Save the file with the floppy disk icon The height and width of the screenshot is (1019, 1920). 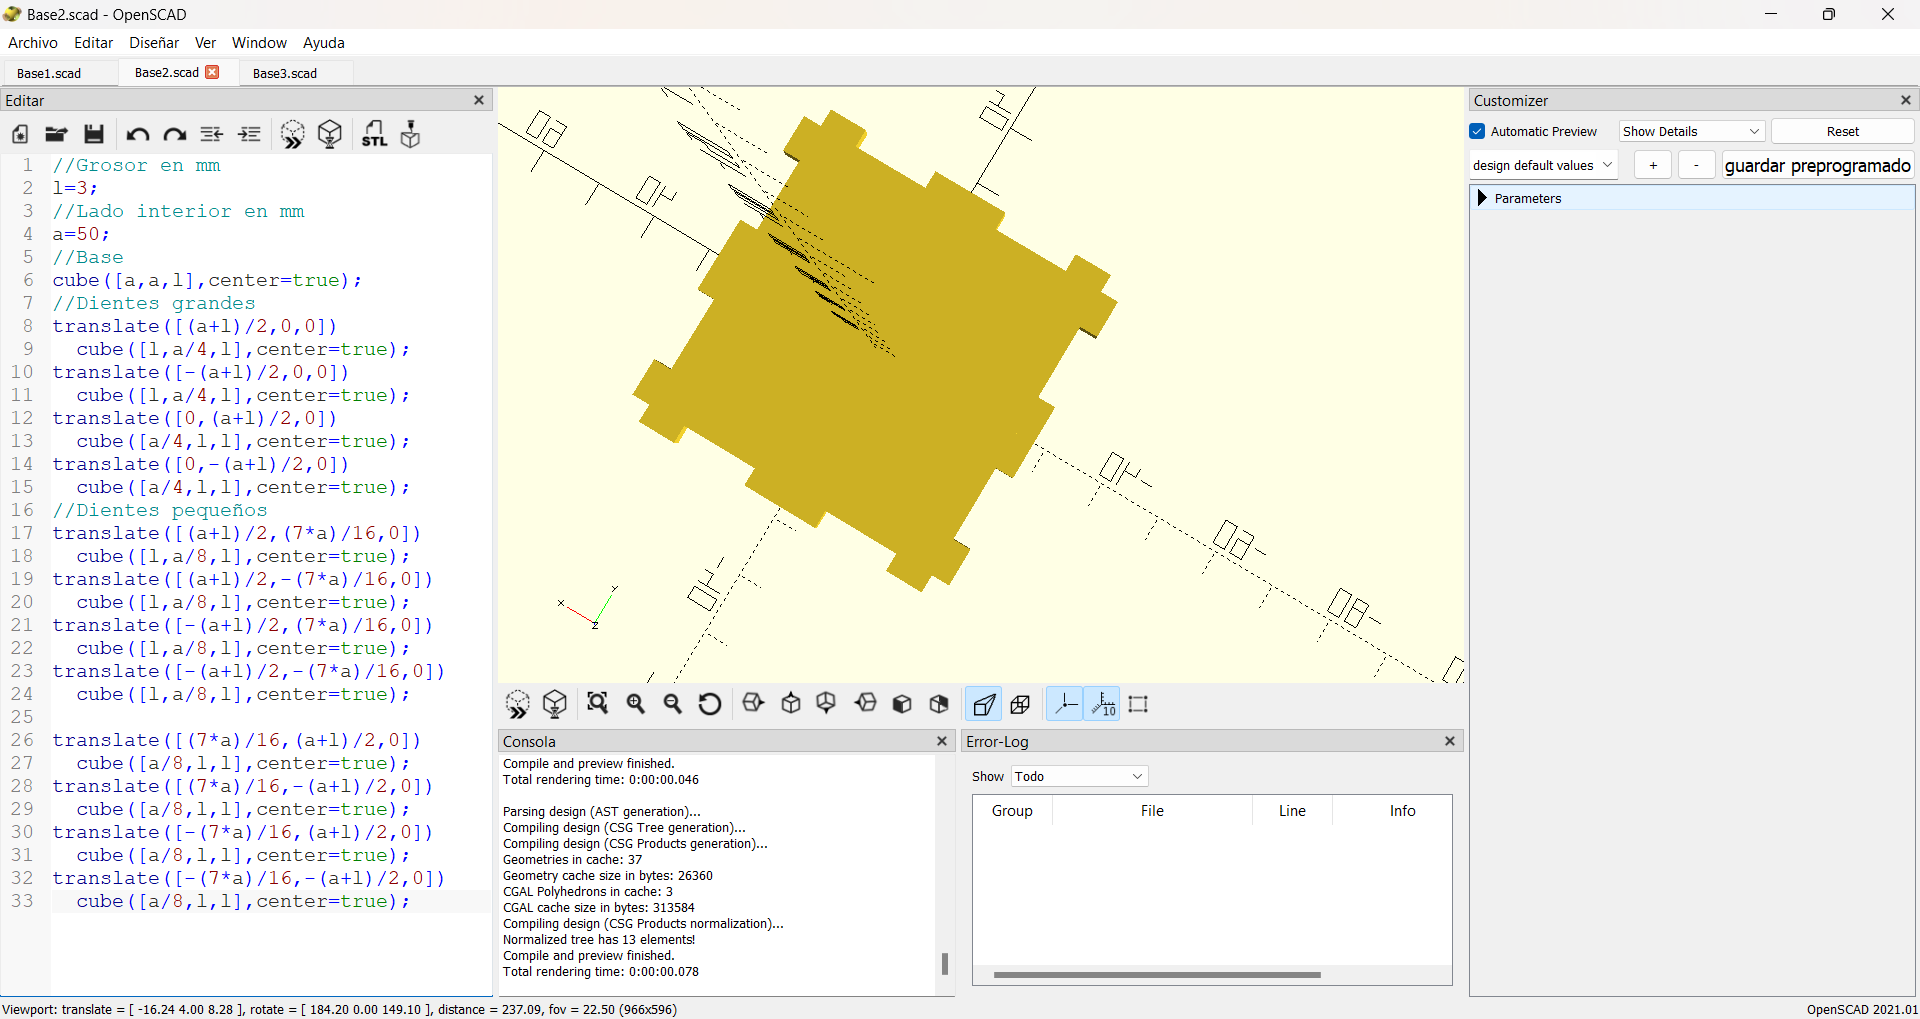[94, 135]
